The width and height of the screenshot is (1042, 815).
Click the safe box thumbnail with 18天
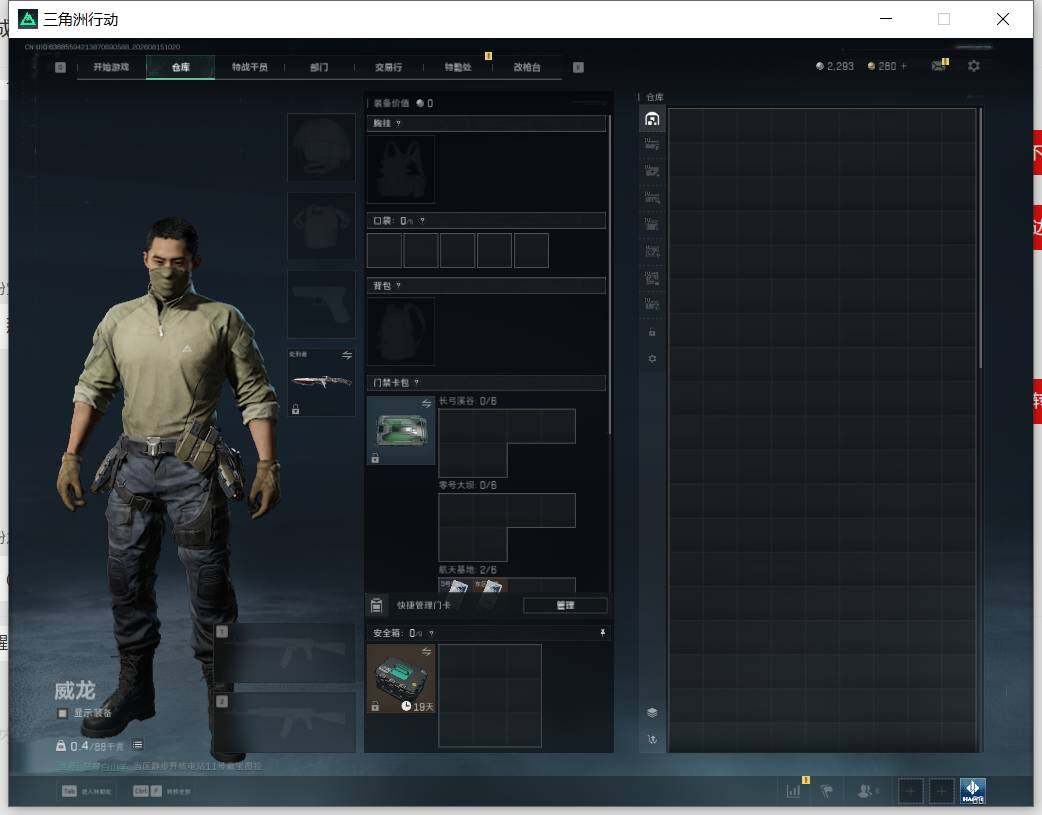(x=401, y=679)
